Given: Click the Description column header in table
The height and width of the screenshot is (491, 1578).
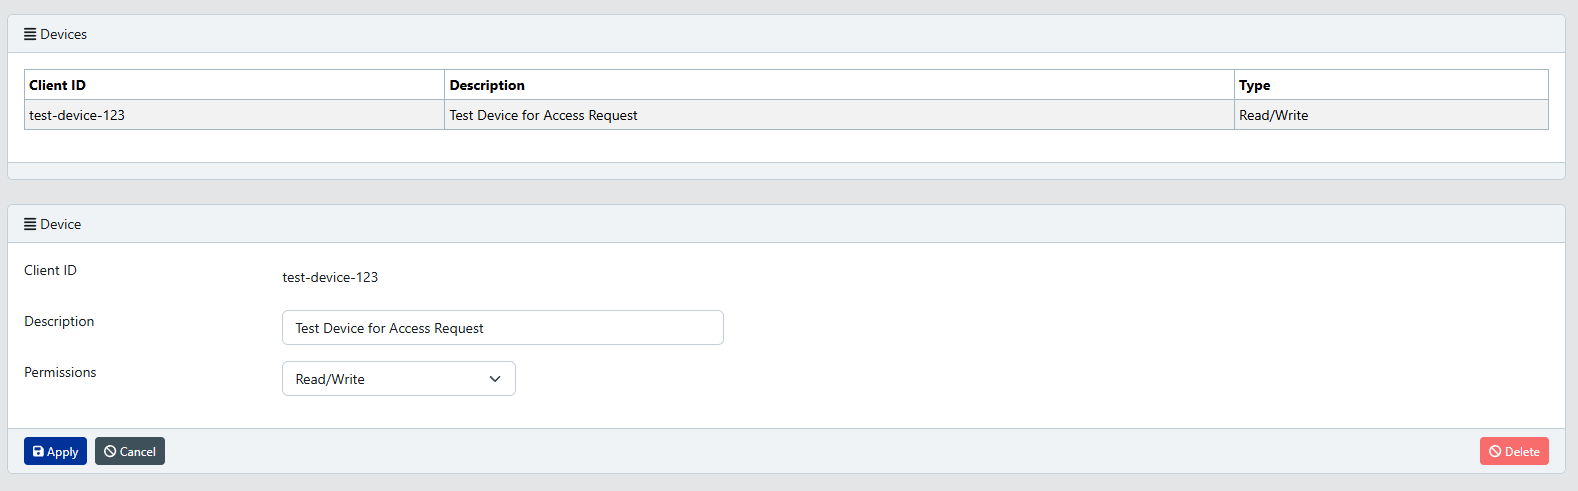Looking at the screenshot, I should pos(487,85).
